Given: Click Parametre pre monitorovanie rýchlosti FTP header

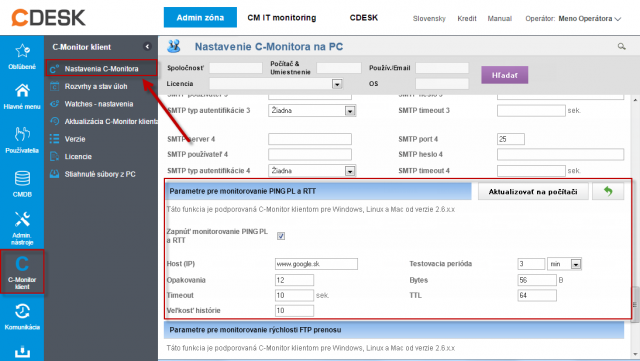Looking at the screenshot, I should (x=394, y=330).
